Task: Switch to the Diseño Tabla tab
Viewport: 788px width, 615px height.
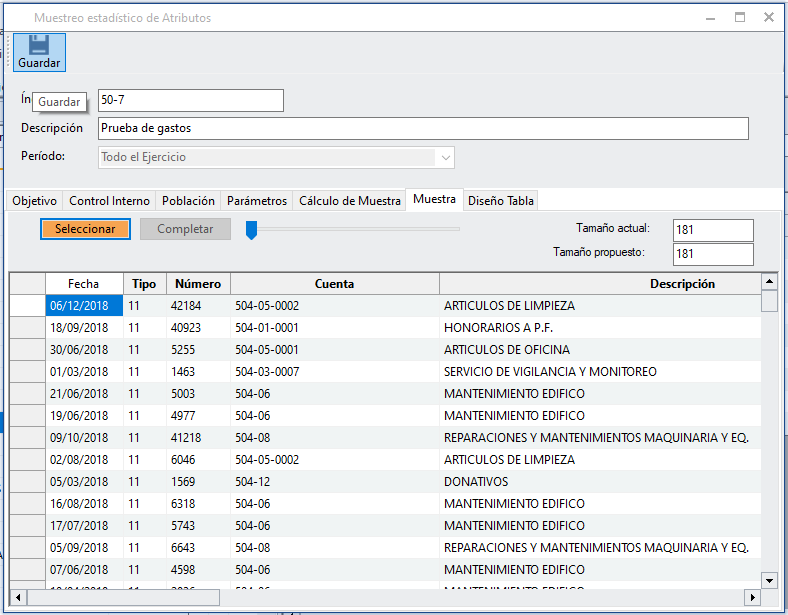Action: tap(501, 201)
